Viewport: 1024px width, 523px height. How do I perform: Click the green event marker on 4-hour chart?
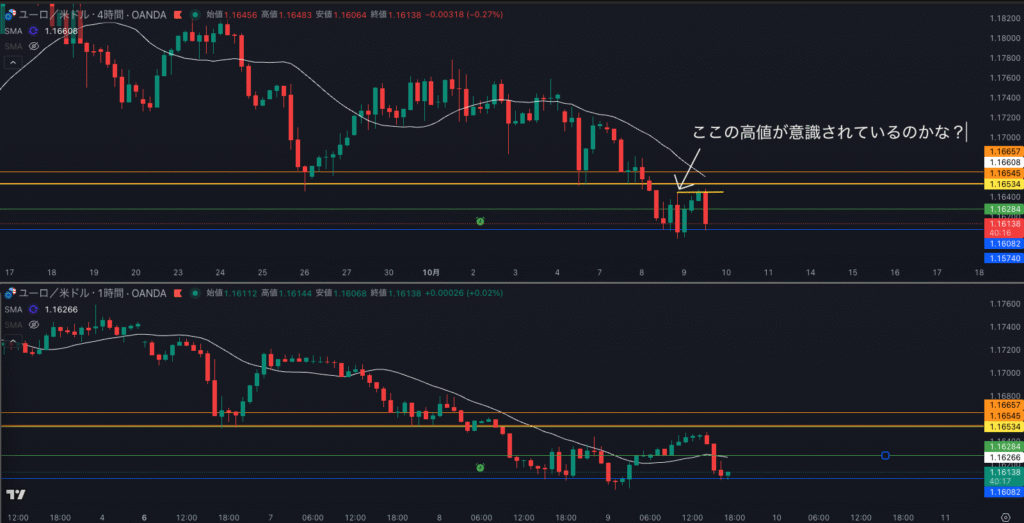pos(481,221)
